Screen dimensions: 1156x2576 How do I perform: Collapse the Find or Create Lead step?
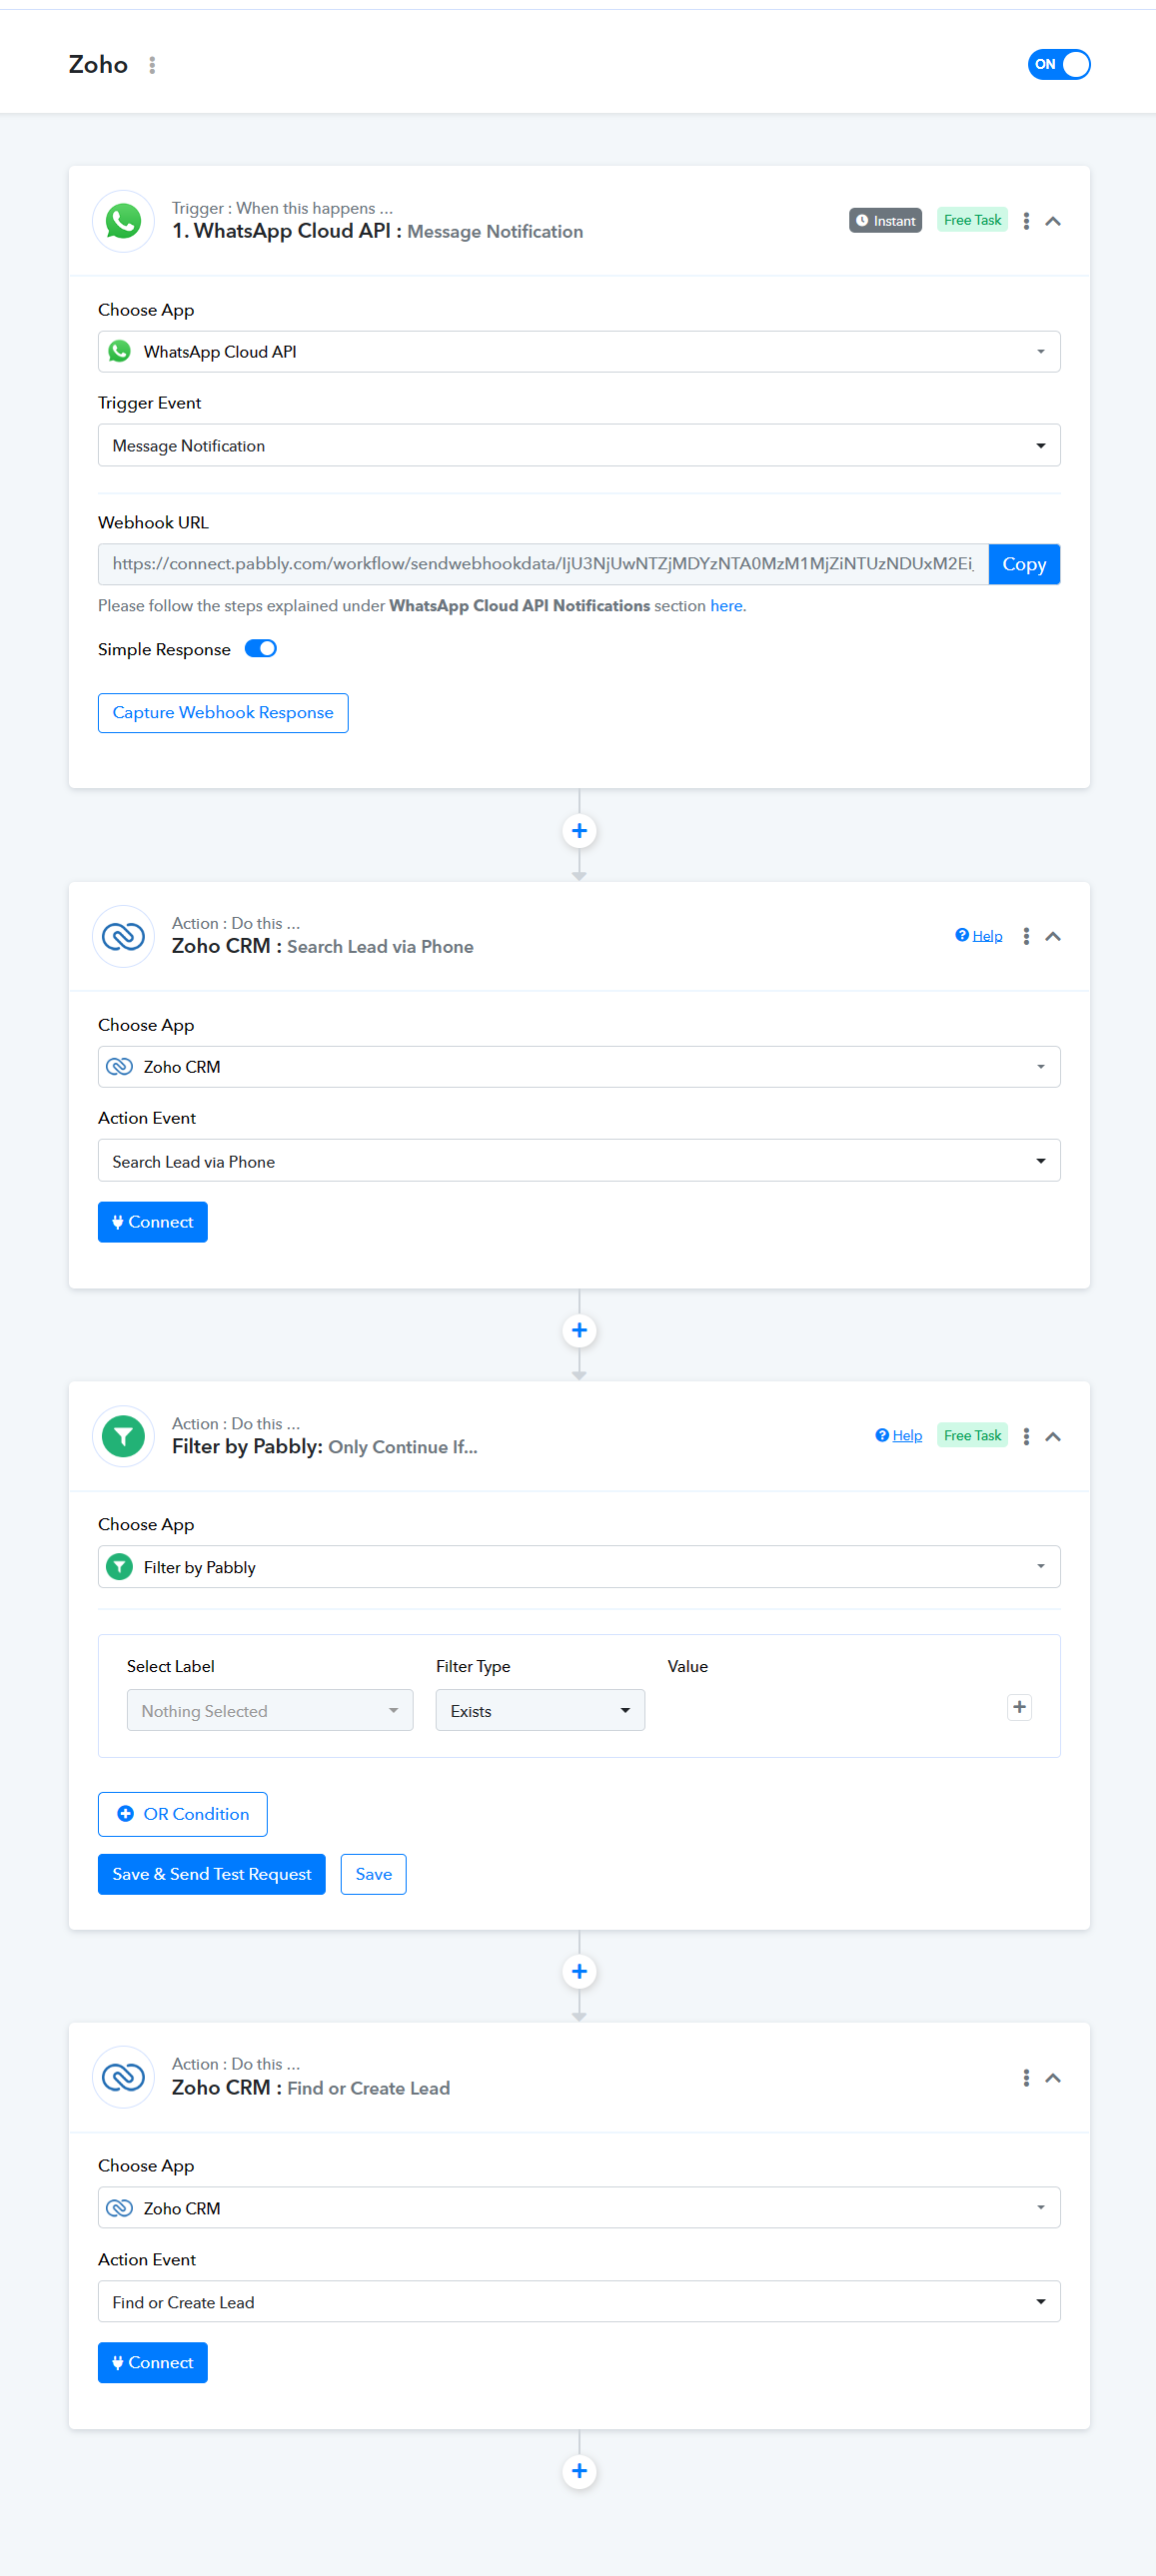pos(1053,2078)
